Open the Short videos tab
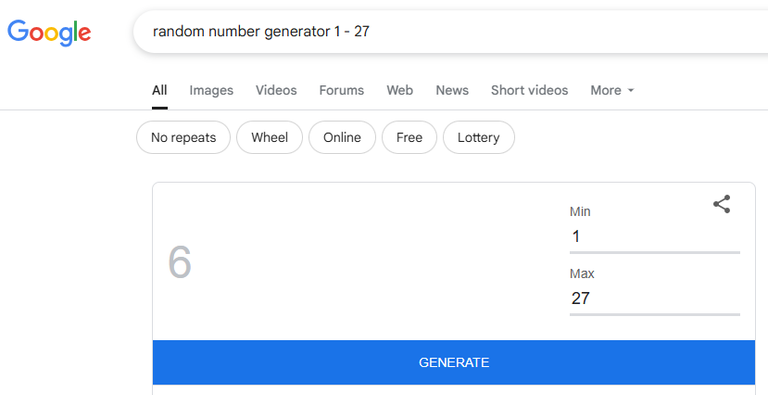 [x=529, y=90]
